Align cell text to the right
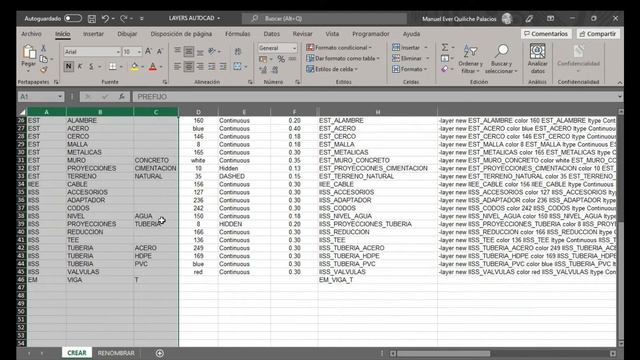Image resolution: width=640 pixels, height=360 pixels. click(200, 66)
